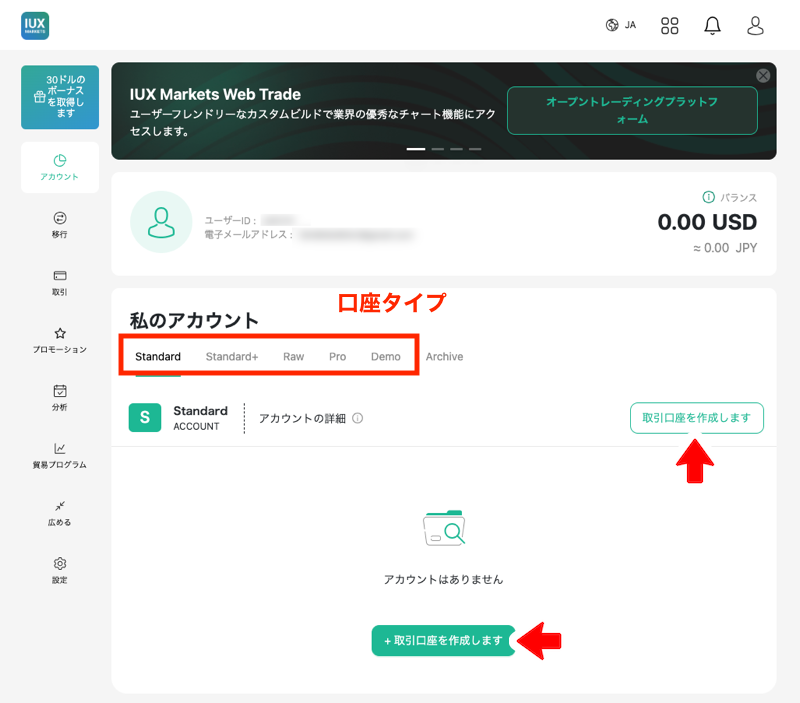Select the Standard tab

point(158,357)
